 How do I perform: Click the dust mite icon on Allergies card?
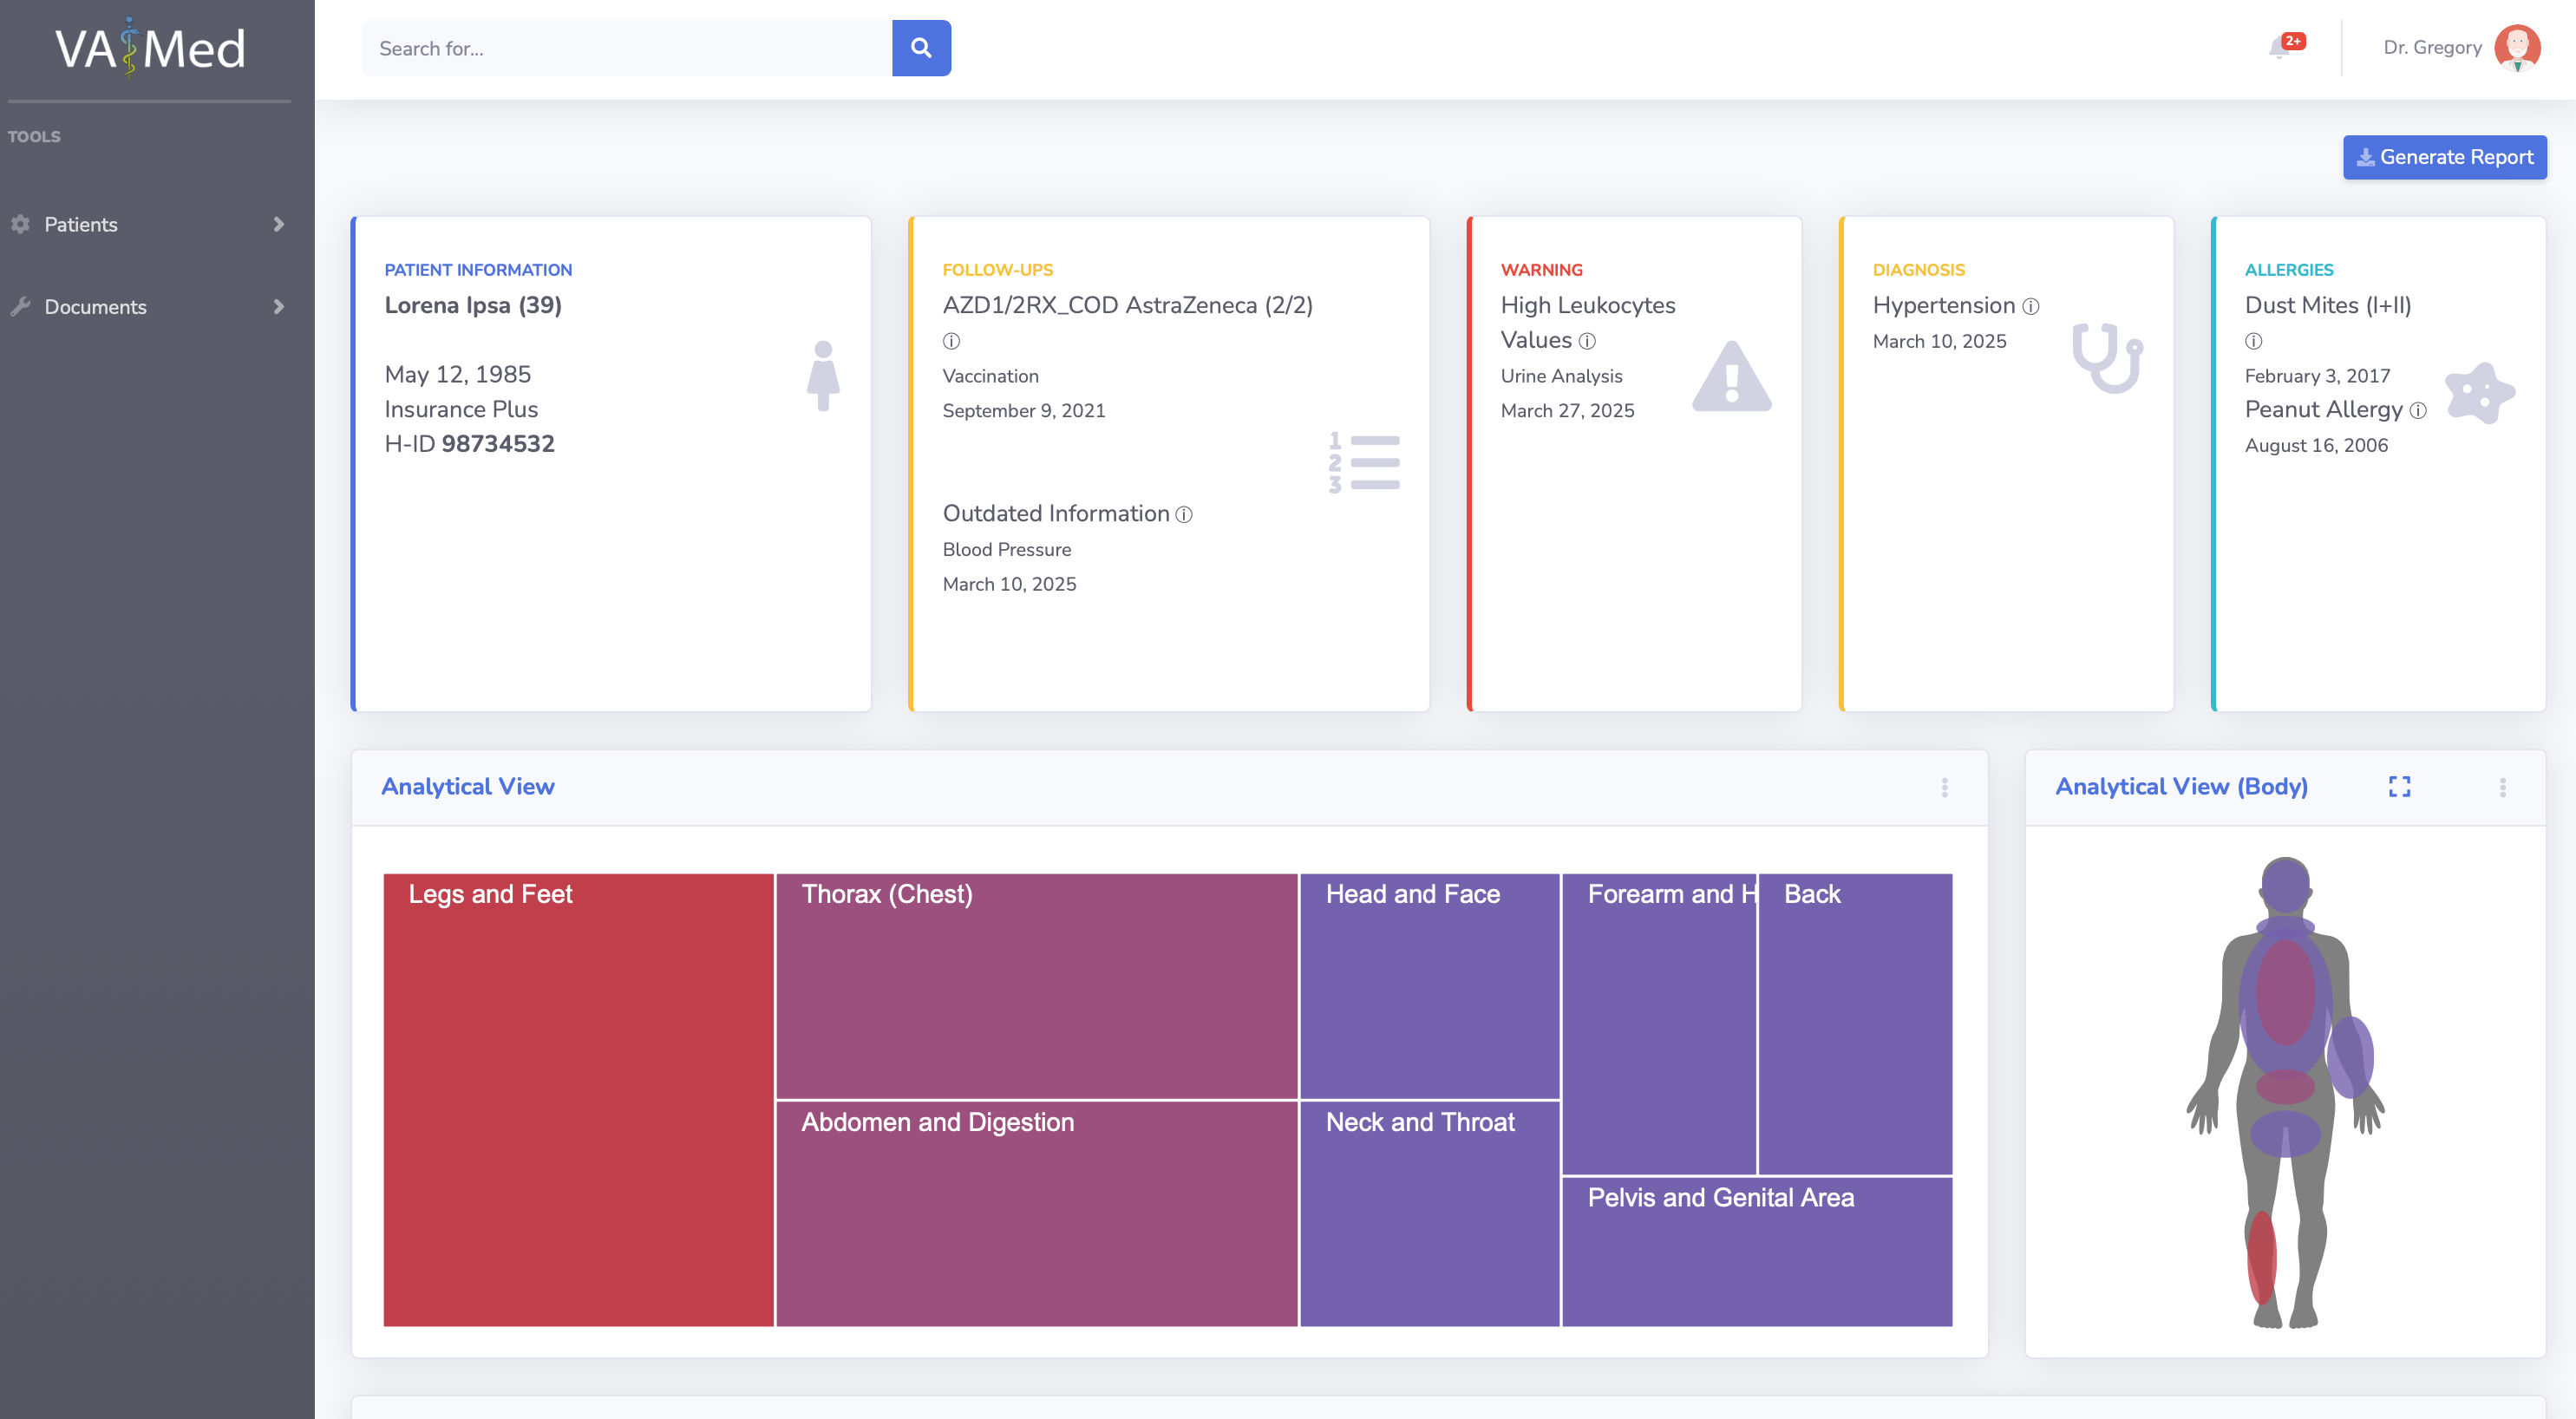point(2479,392)
